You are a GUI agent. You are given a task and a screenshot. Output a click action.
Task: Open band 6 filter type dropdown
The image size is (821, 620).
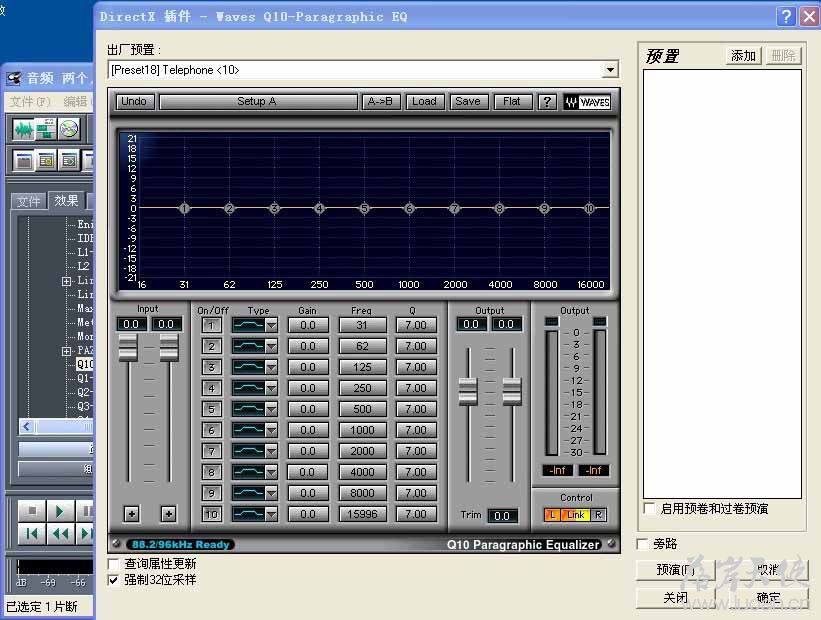[271, 430]
